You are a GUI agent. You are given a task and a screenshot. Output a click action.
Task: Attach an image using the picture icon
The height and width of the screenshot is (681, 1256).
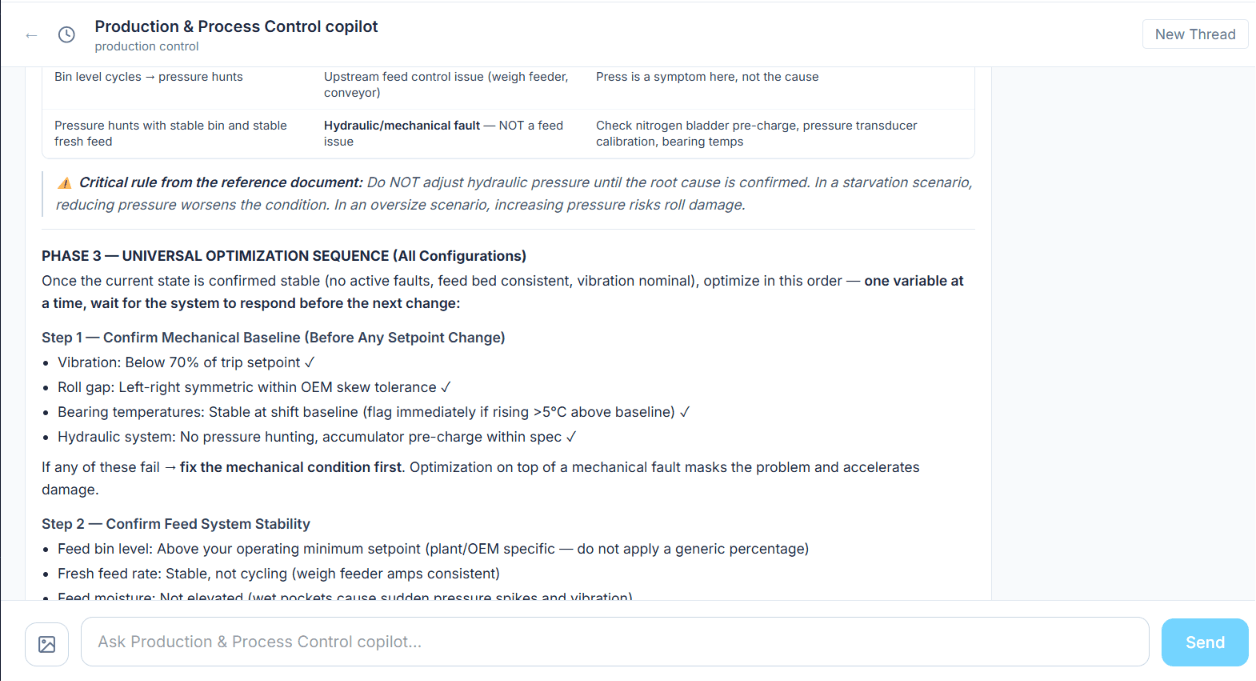coord(47,644)
